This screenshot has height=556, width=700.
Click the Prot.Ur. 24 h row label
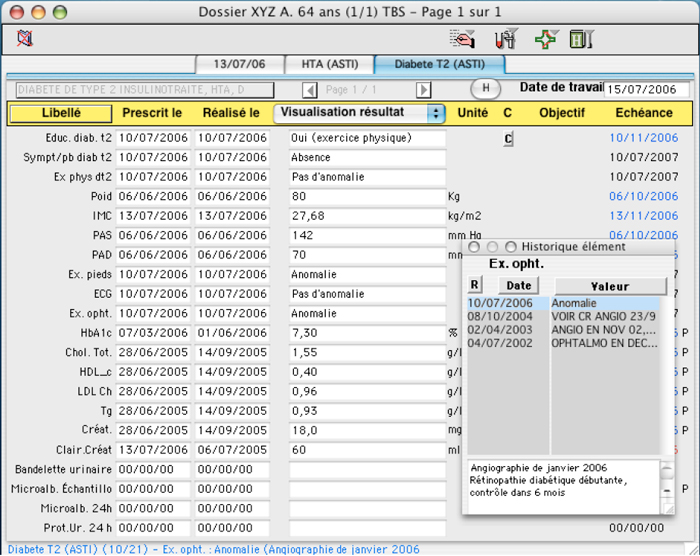point(78,528)
